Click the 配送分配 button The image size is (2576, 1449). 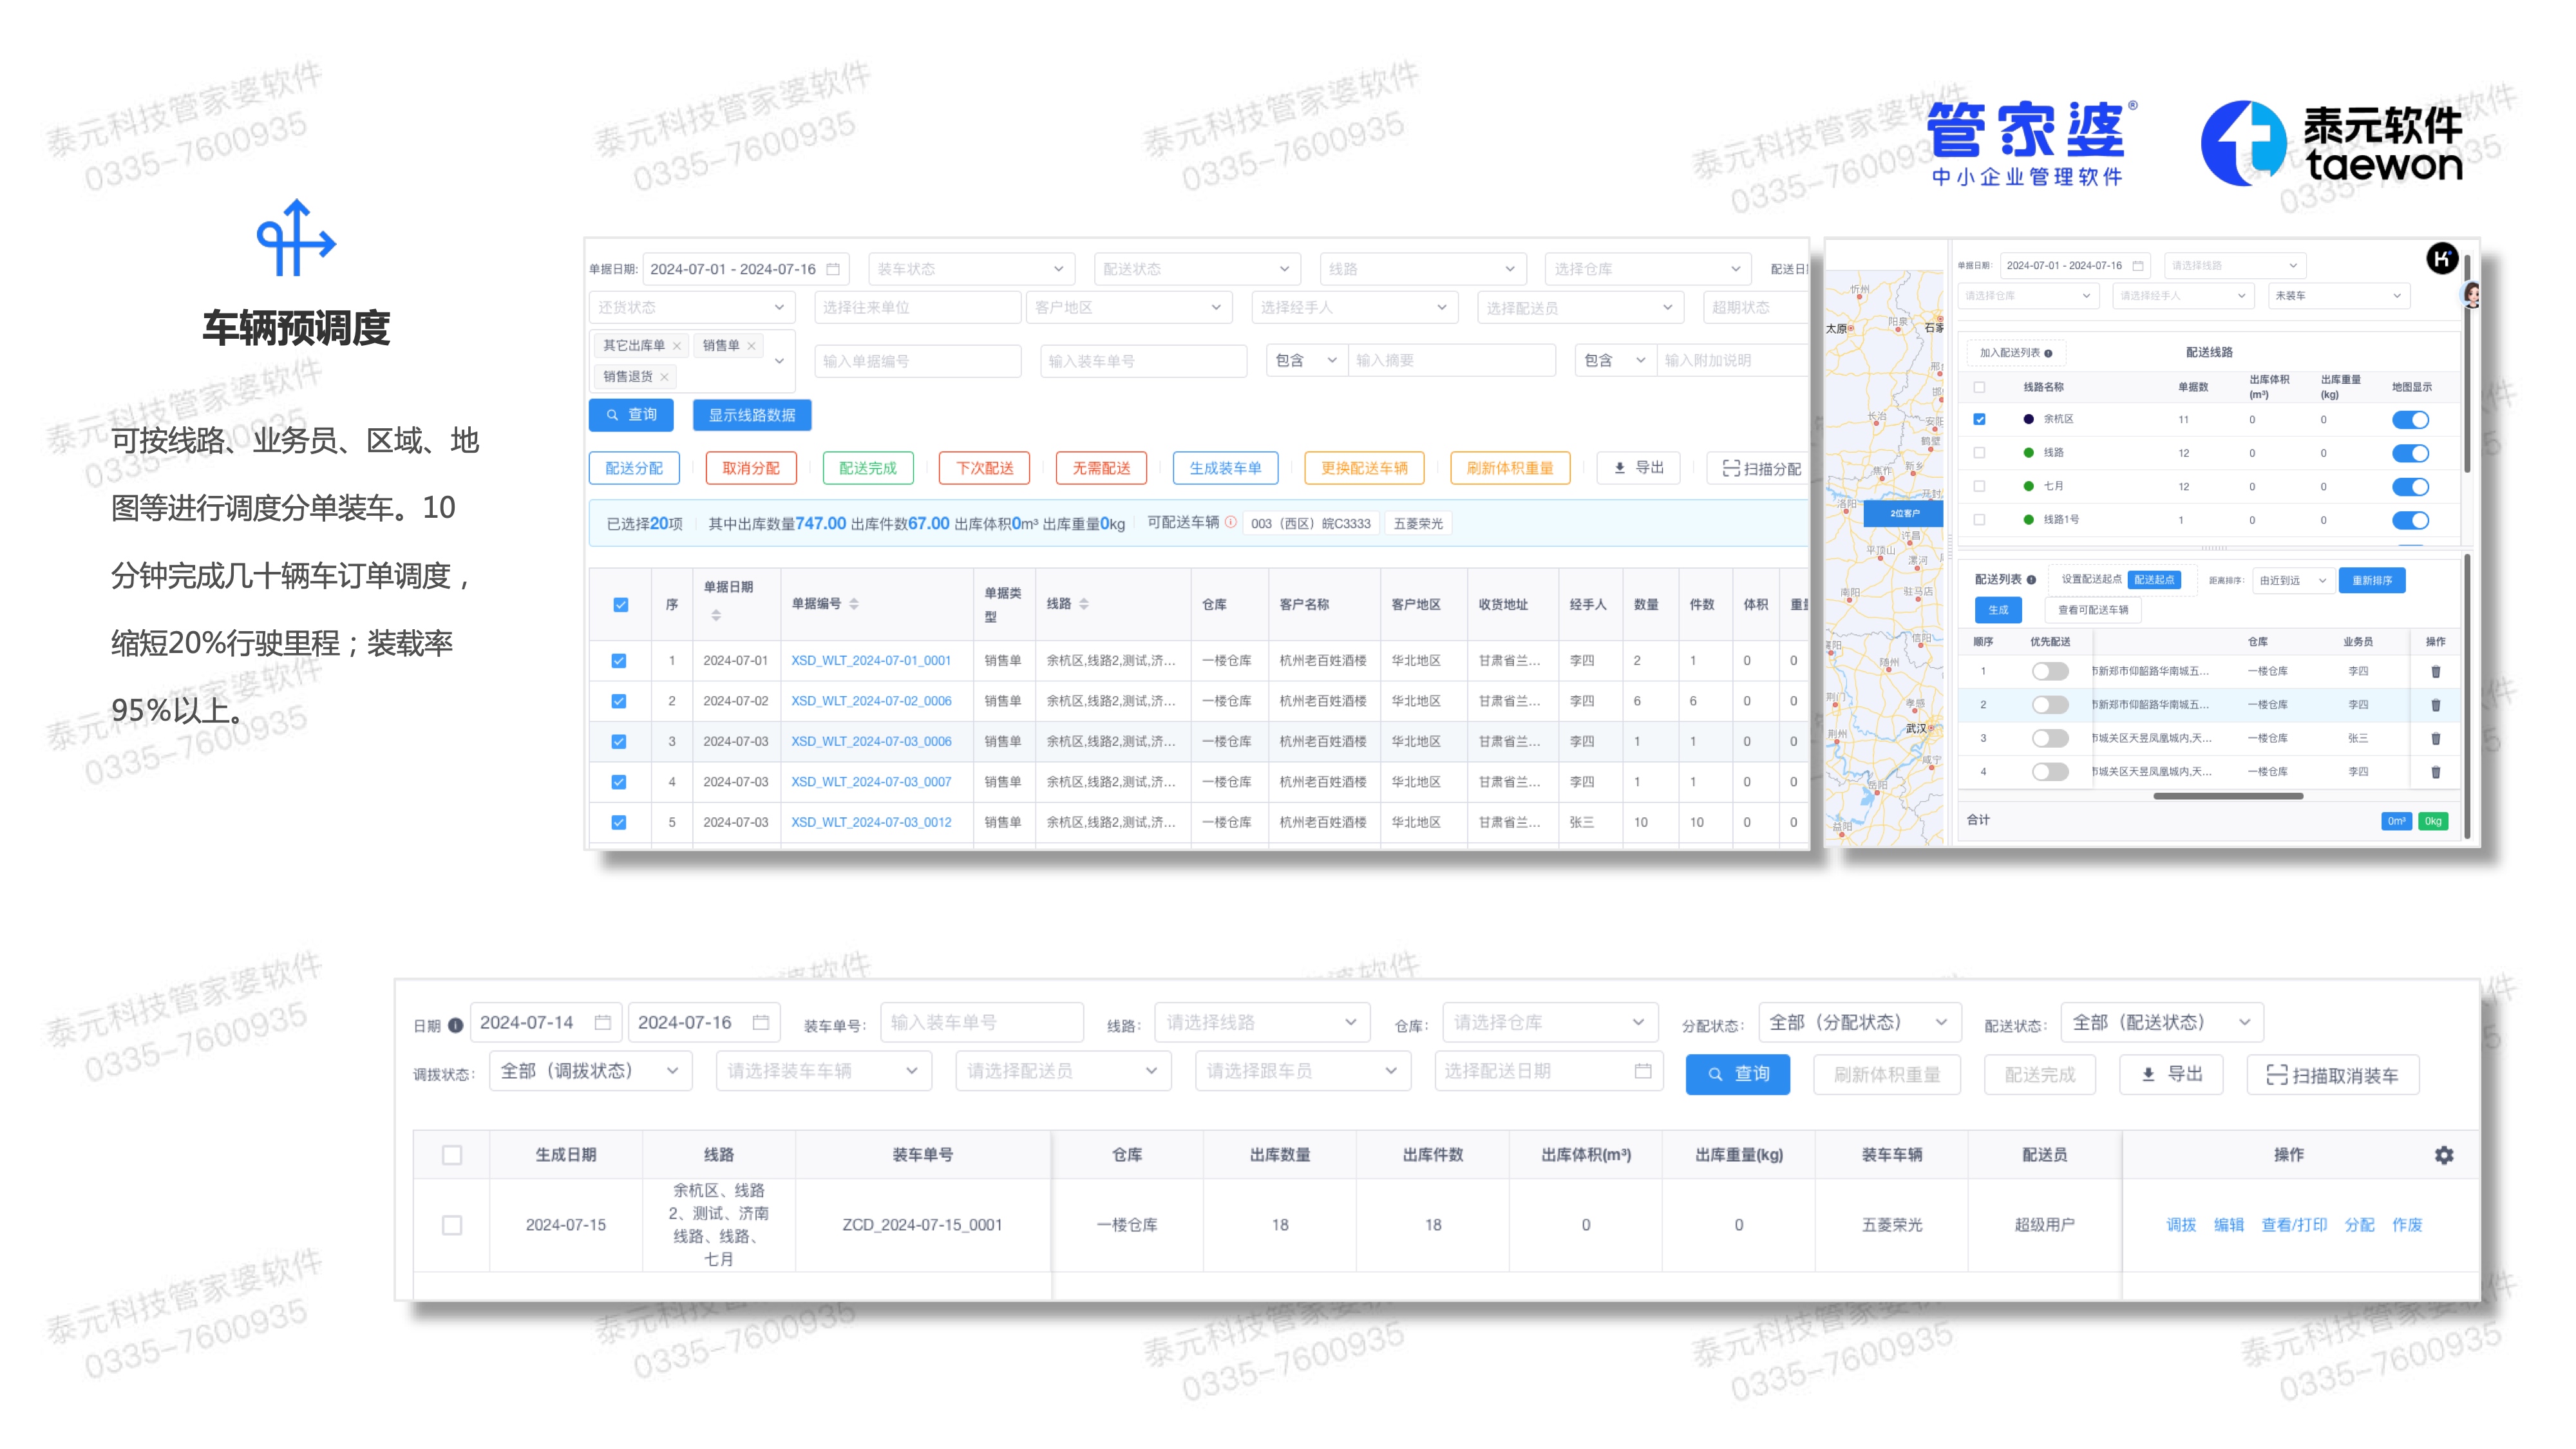coord(634,468)
